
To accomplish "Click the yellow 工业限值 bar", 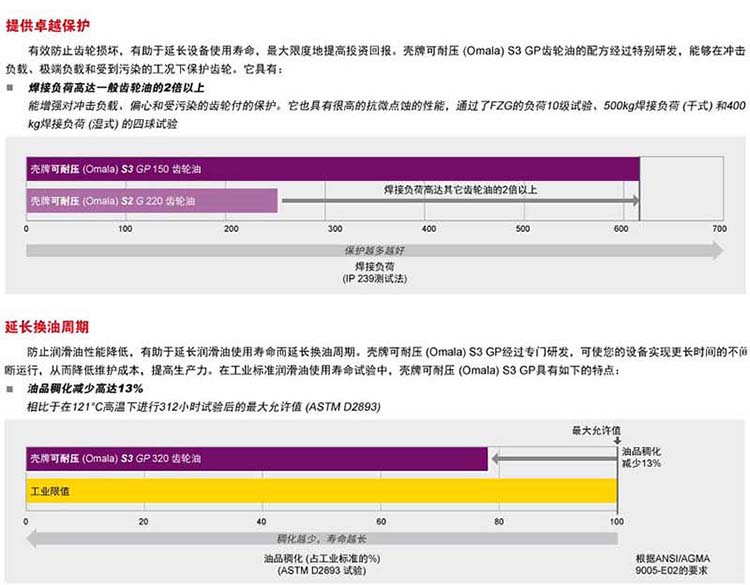I will click(321, 491).
